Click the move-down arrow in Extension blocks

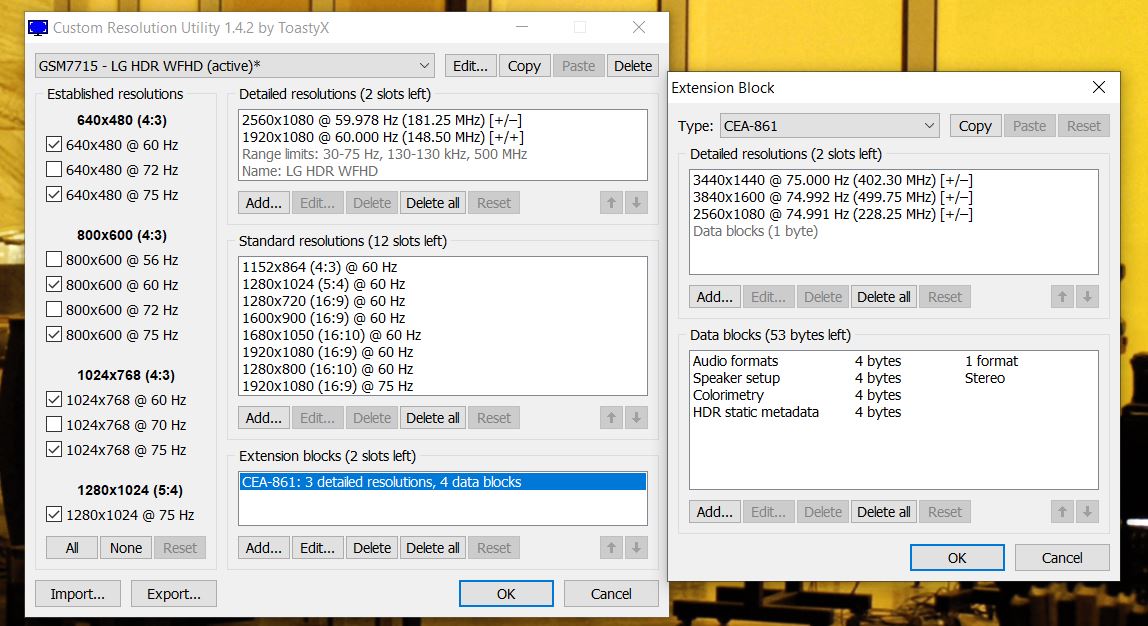tap(636, 548)
